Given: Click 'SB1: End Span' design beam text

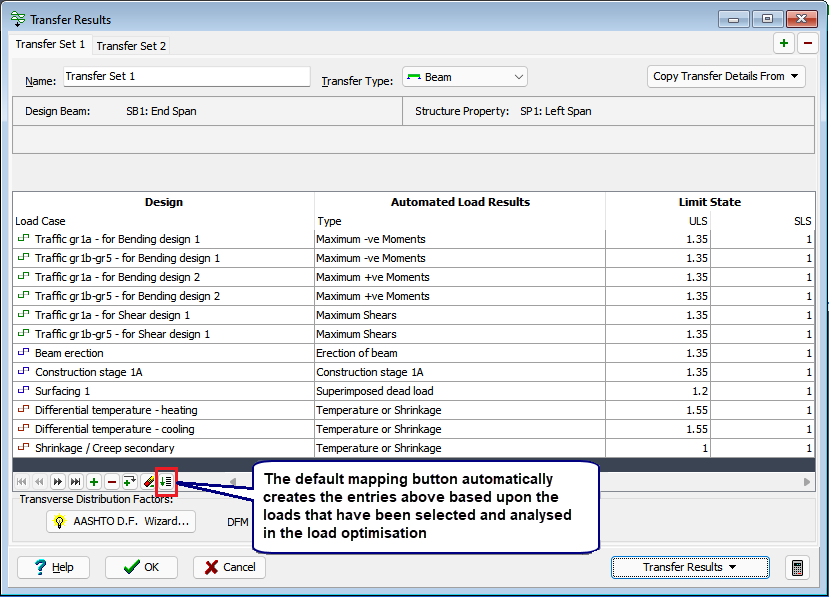Looking at the screenshot, I should coord(161,111).
